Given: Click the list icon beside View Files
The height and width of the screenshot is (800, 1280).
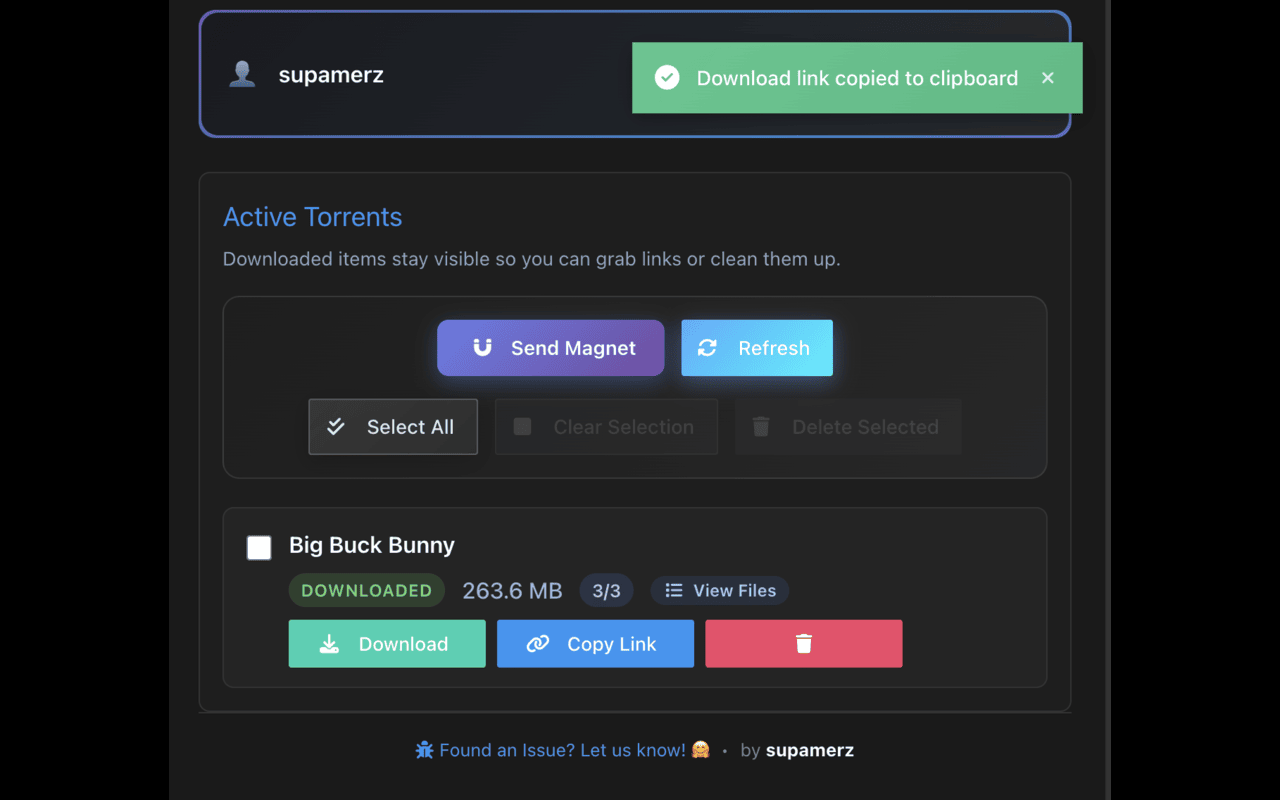Looking at the screenshot, I should pos(674,591).
